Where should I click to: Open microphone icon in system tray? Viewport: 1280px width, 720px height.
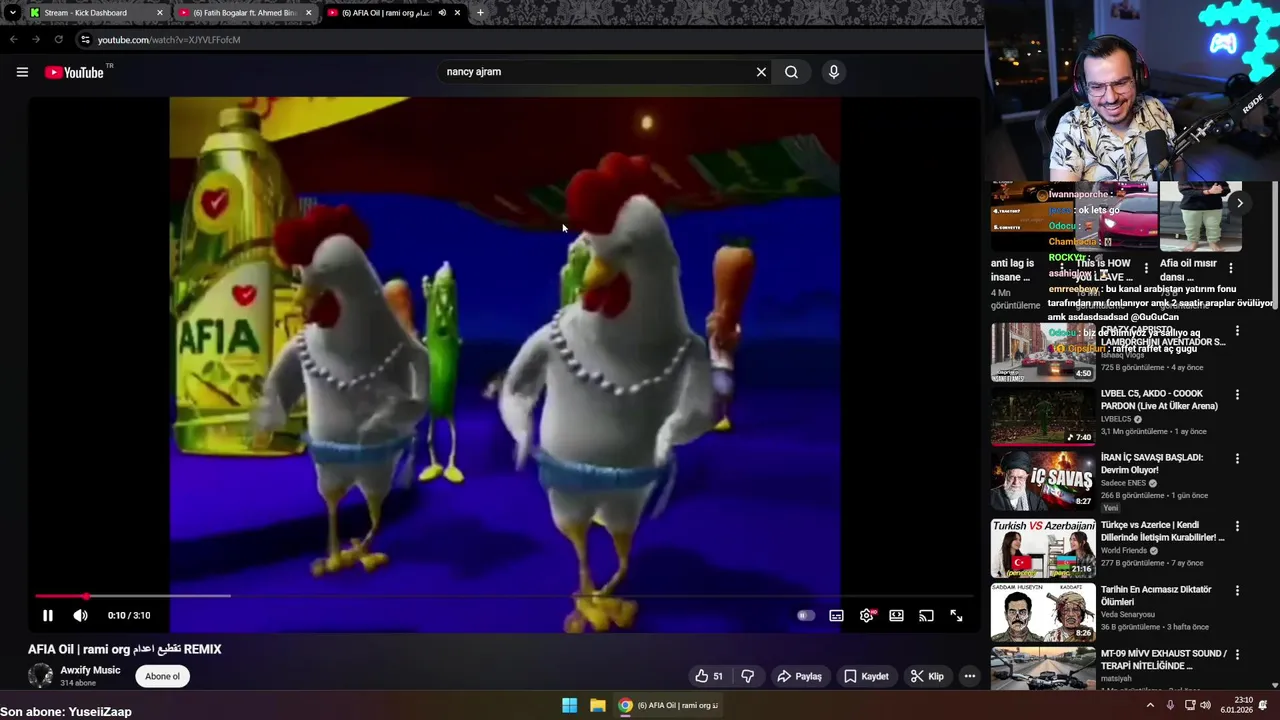pos(1170,705)
